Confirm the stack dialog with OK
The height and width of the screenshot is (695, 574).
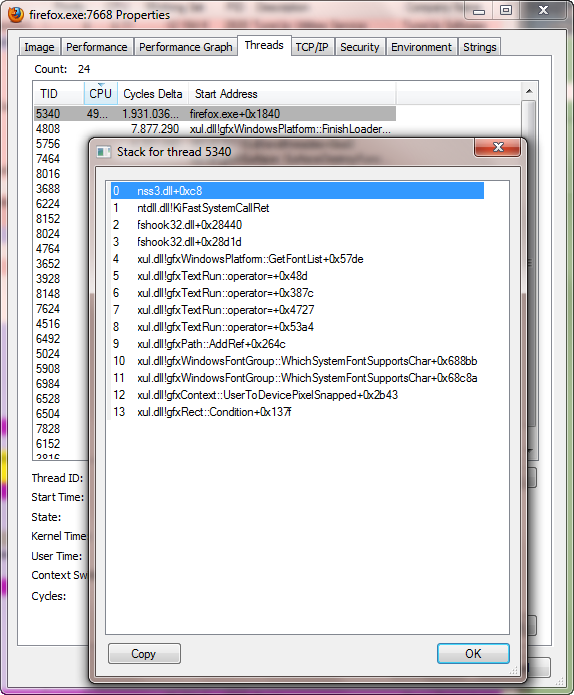[473, 654]
